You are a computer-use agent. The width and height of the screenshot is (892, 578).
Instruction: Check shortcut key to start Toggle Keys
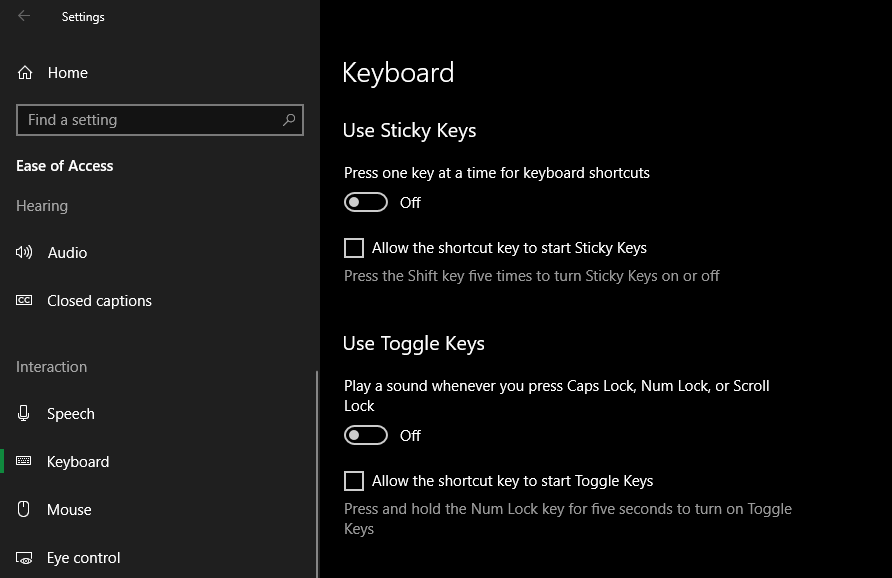click(353, 480)
